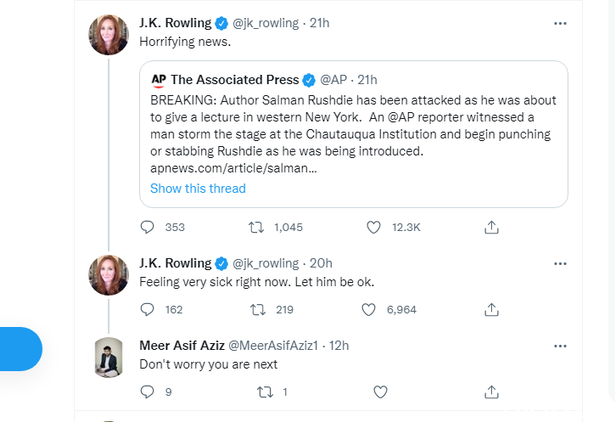Open Meer Asif Aziz's profile picture
The height and width of the screenshot is (422, 615).
[x=107, y=358]
